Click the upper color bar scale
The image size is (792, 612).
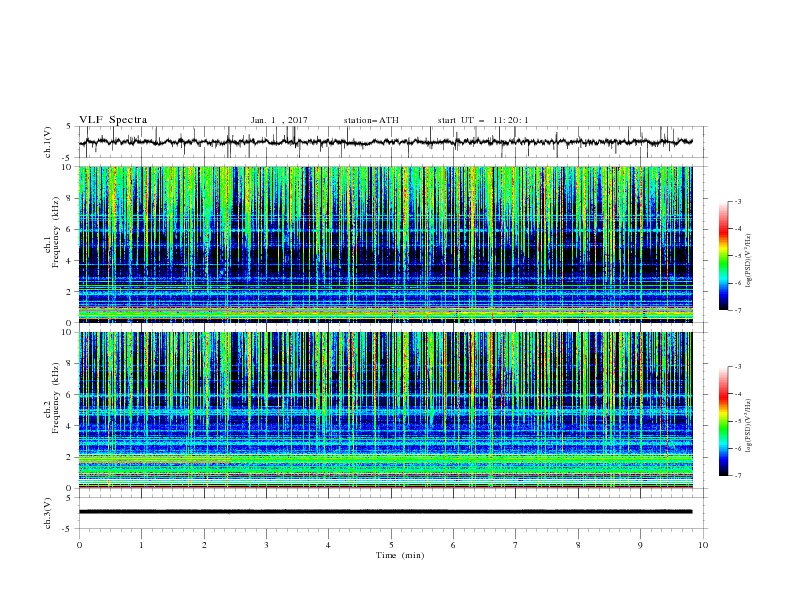coord(724,256)
